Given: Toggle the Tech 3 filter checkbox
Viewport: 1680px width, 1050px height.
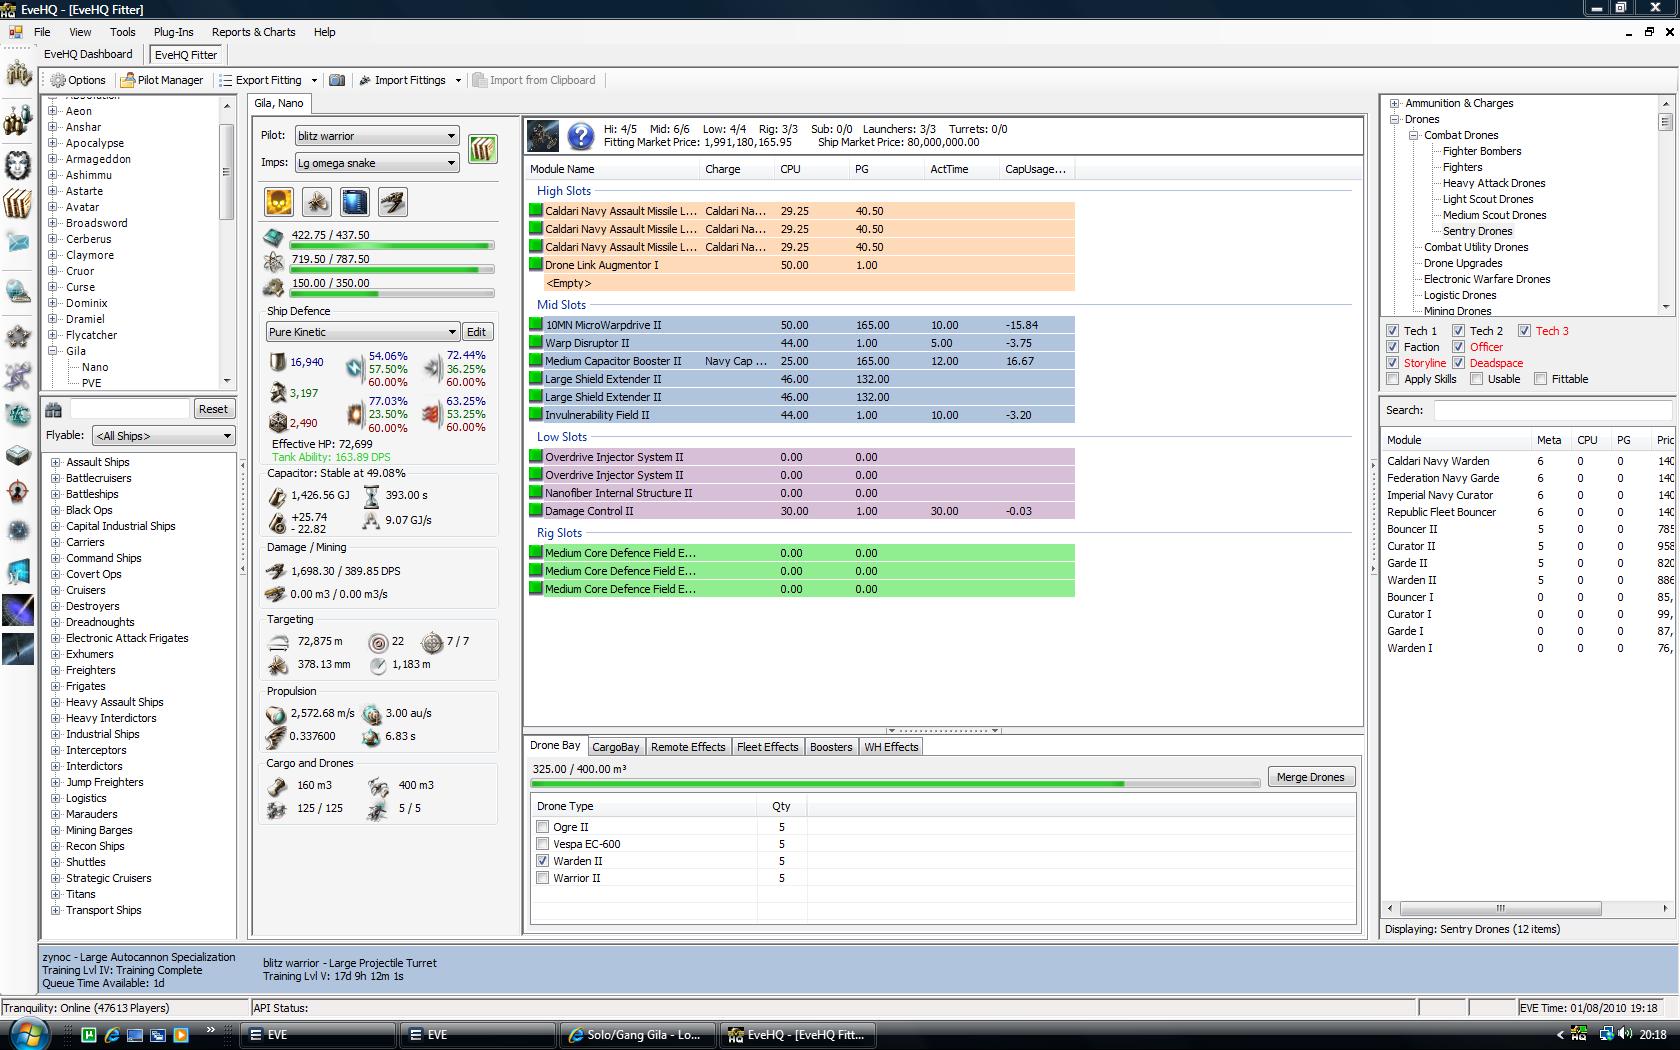Looking at the screenshot, I should click(1524, 331).
